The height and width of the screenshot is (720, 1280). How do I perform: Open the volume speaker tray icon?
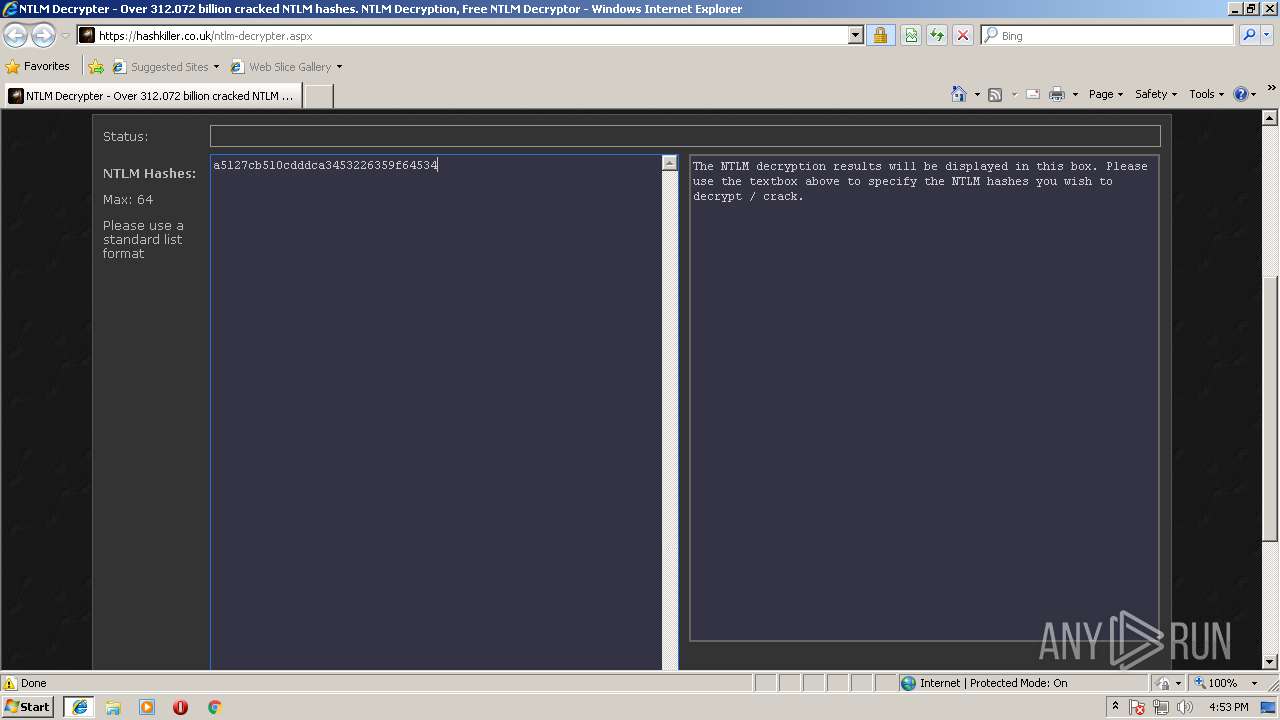(x=1185, y=707)
